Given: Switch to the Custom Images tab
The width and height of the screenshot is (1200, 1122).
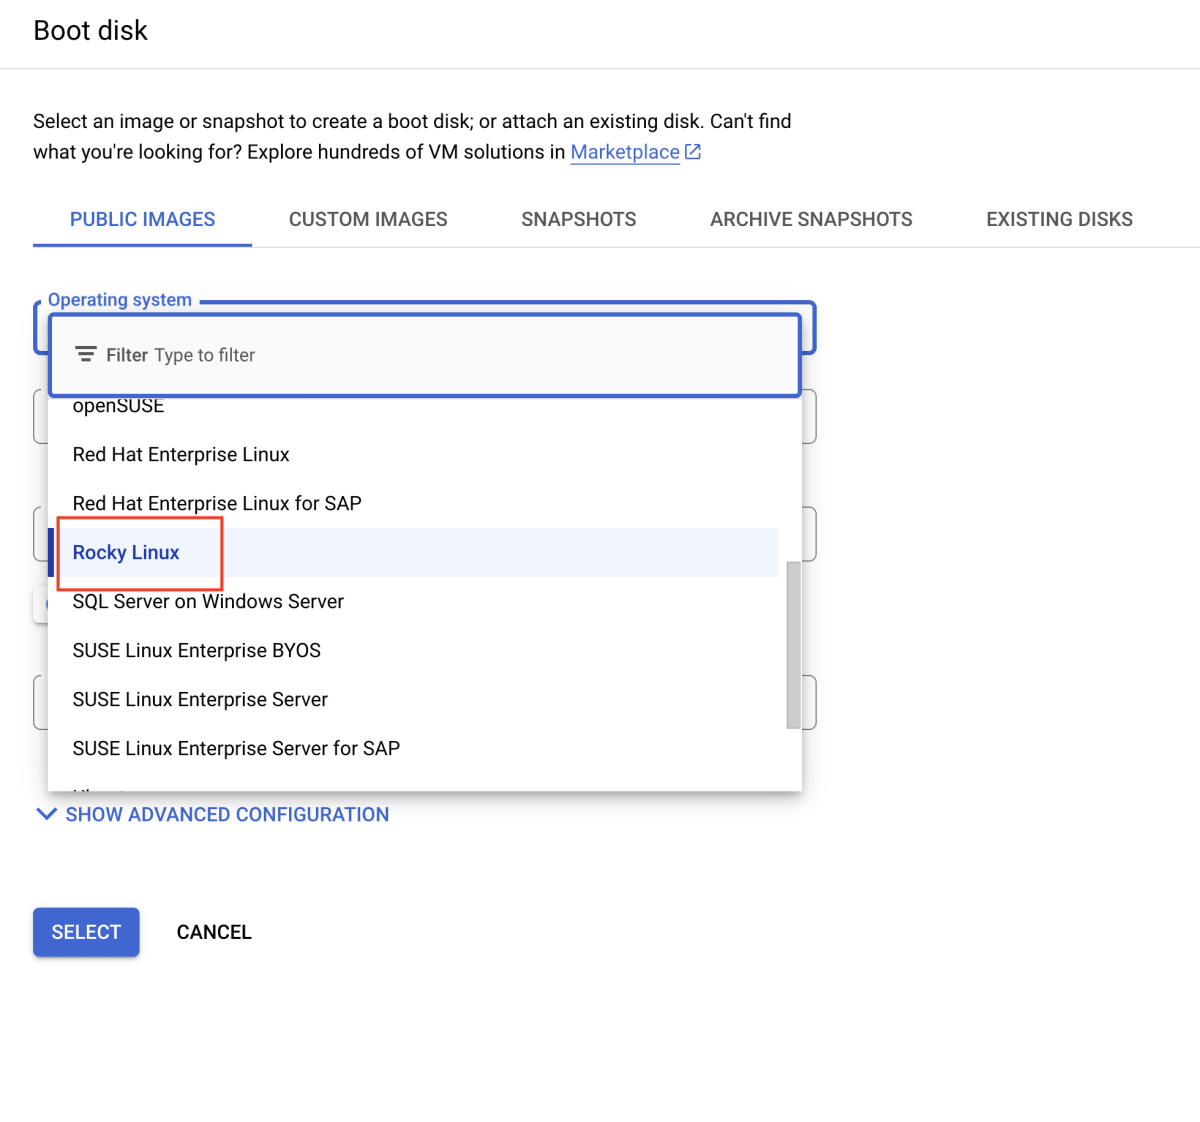Looking at the screenshot, I should coord(368,219).
